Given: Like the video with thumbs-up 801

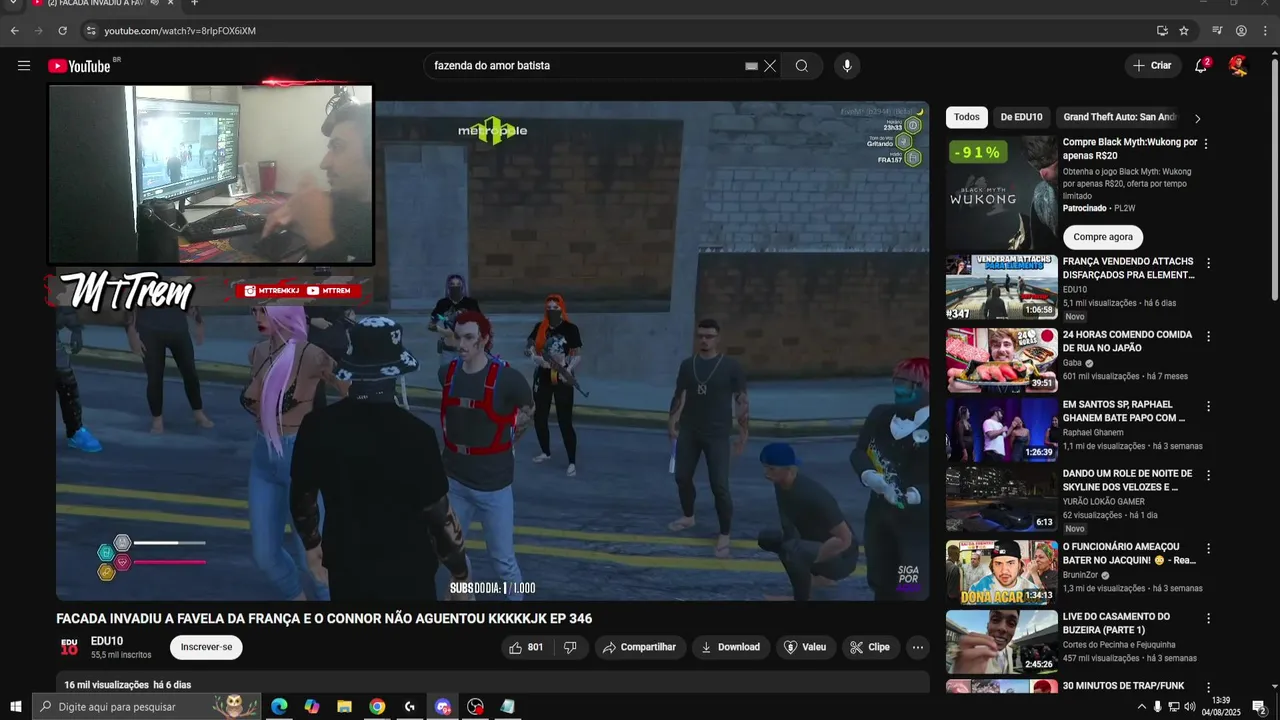Looking at the screenshot, I should (x=526, y=647).
